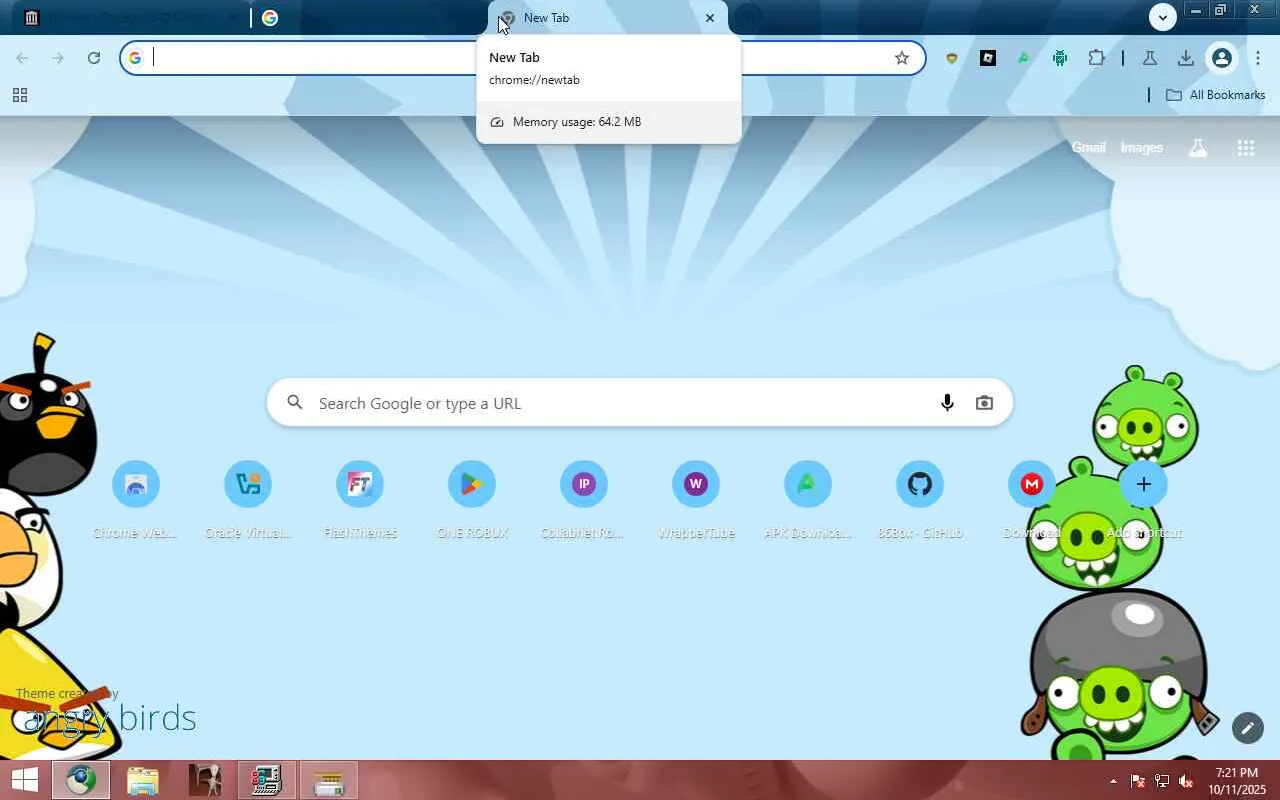The width and height of the screenshot is (1280, 800).
Task: Open the FlashThemes shortcut
Action: [x=360, y=500]
